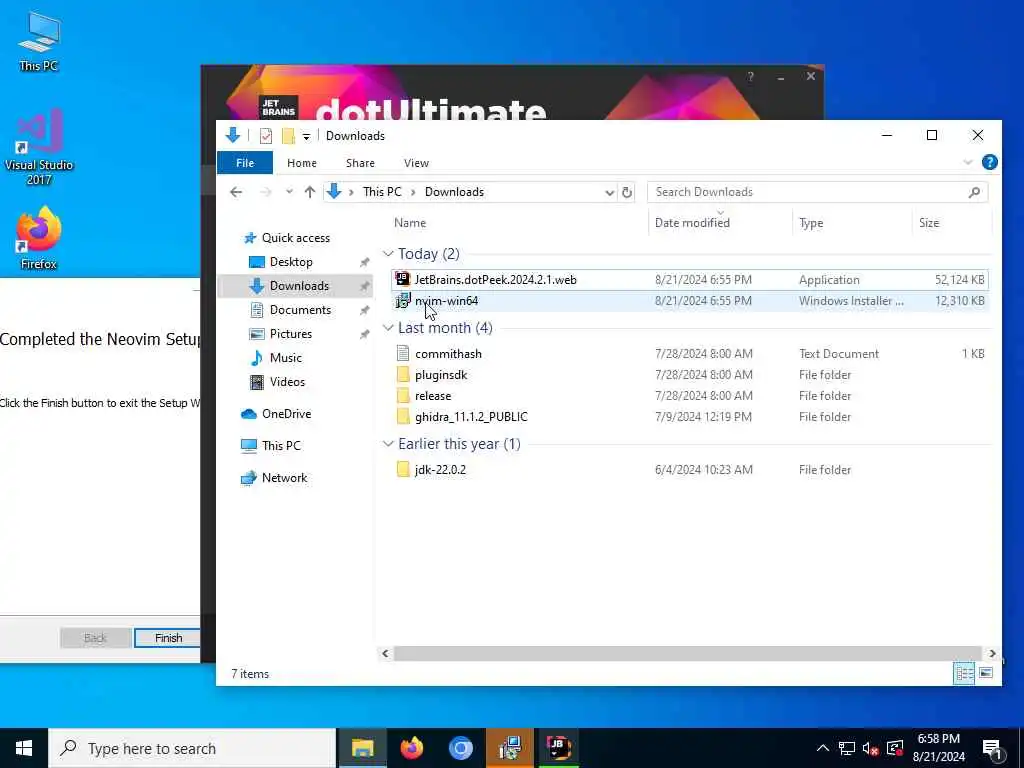
Task: Select Documents in the navigation pane
Action: click(300, 310)
